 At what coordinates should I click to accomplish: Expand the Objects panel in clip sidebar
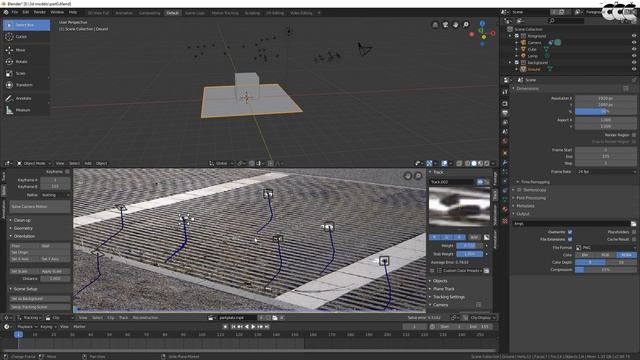[x=440, y=281]
